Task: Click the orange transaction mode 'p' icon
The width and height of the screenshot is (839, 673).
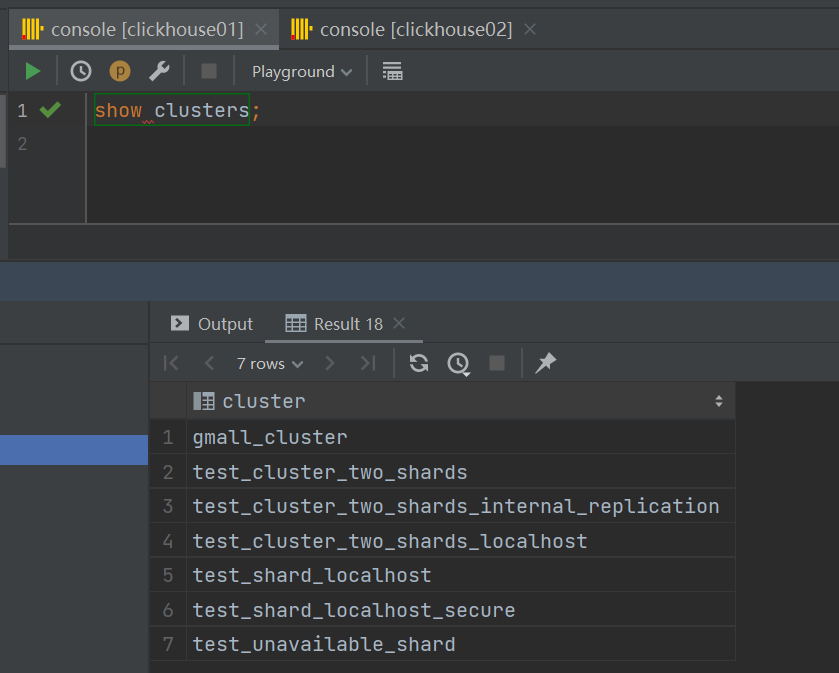Action: 120,71
